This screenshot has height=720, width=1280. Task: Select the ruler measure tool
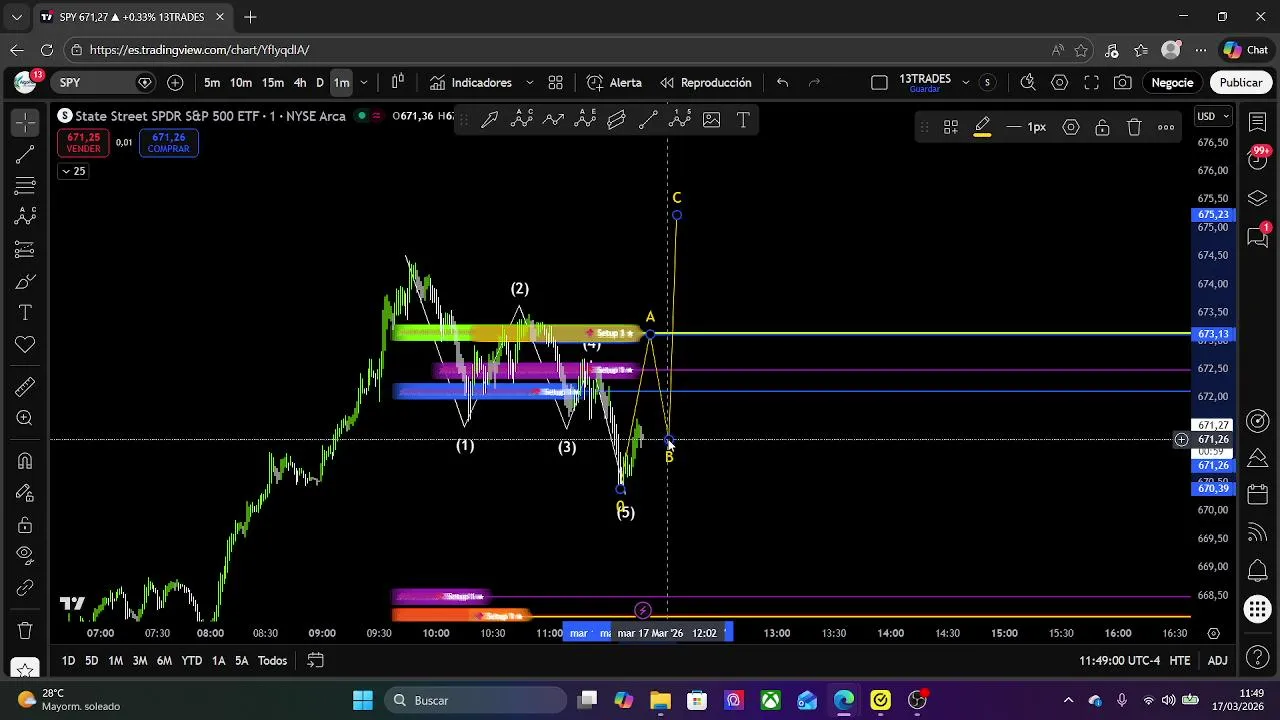(x=25, y=387)
